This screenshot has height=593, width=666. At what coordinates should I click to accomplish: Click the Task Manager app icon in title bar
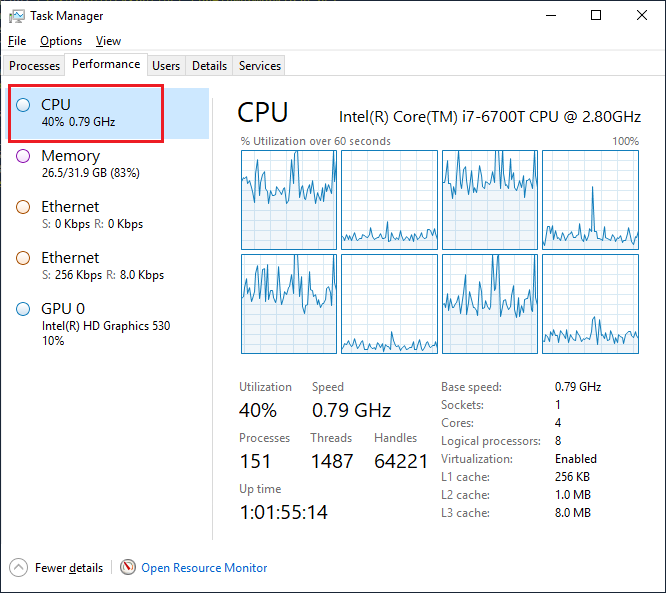pyautogui.click(x=17, y=16)
